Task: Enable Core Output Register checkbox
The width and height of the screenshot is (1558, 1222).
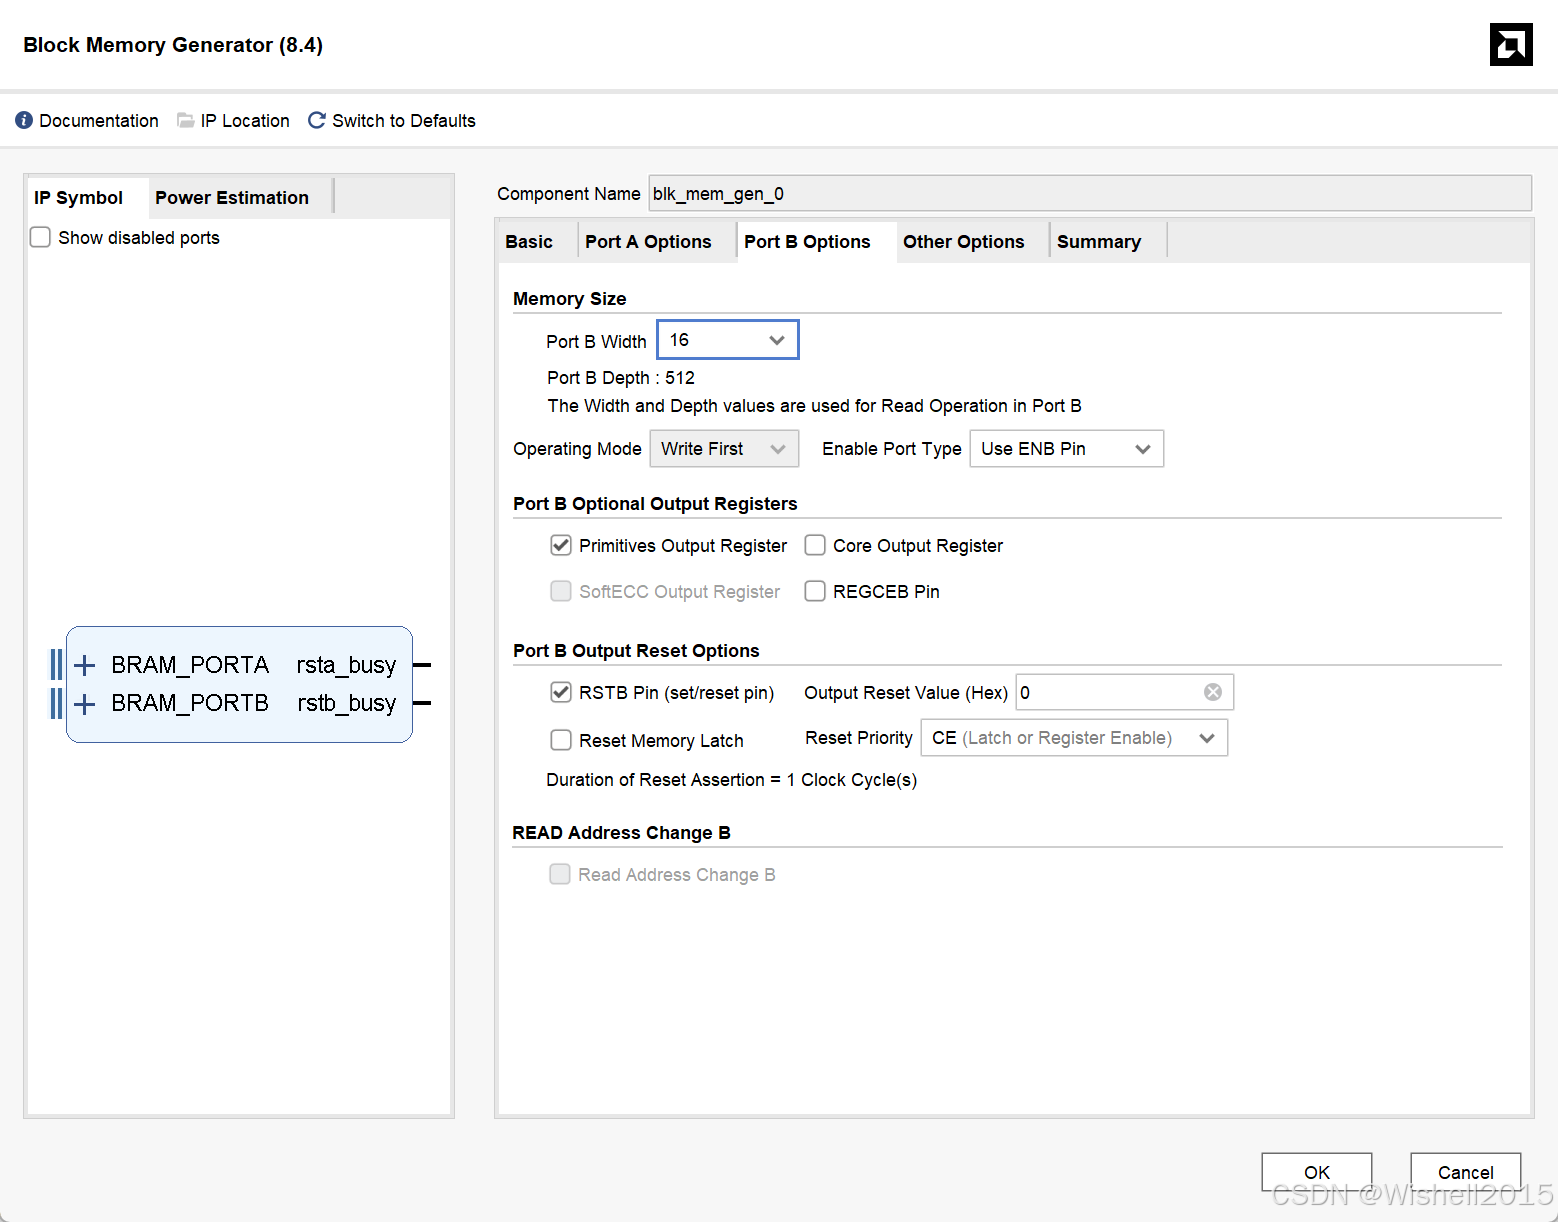Action: coord(815,545)
